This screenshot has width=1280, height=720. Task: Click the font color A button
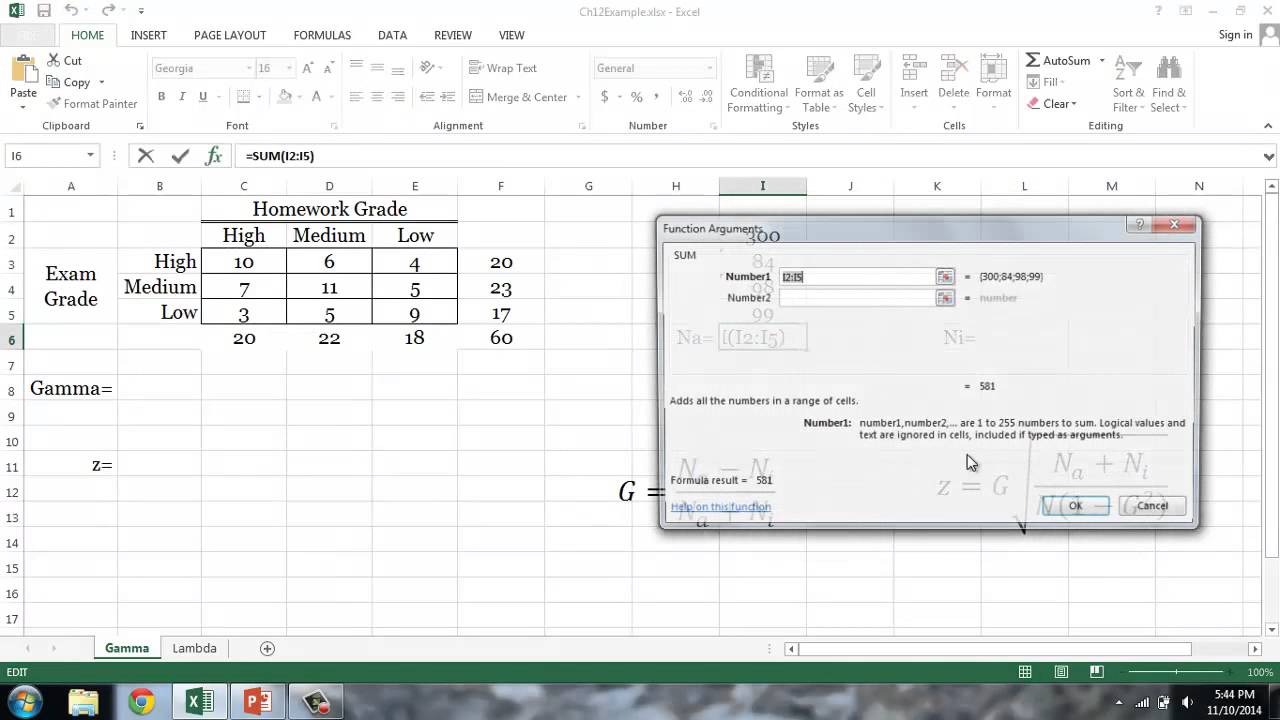click(x=318, y=97)
